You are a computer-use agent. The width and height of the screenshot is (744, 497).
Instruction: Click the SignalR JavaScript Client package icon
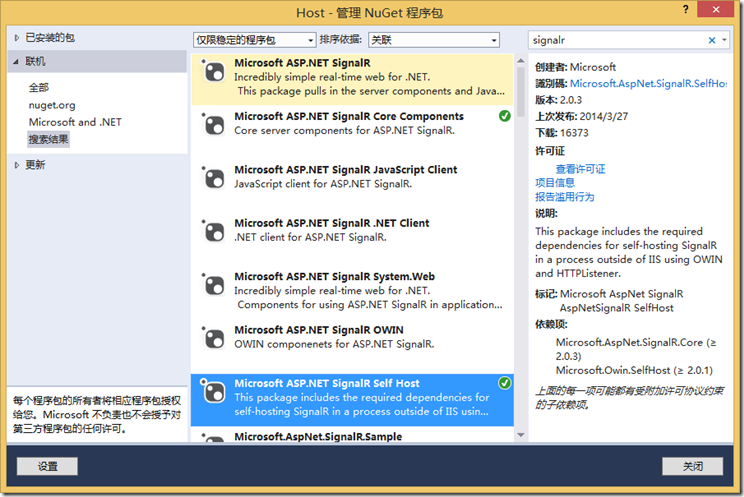214,179
